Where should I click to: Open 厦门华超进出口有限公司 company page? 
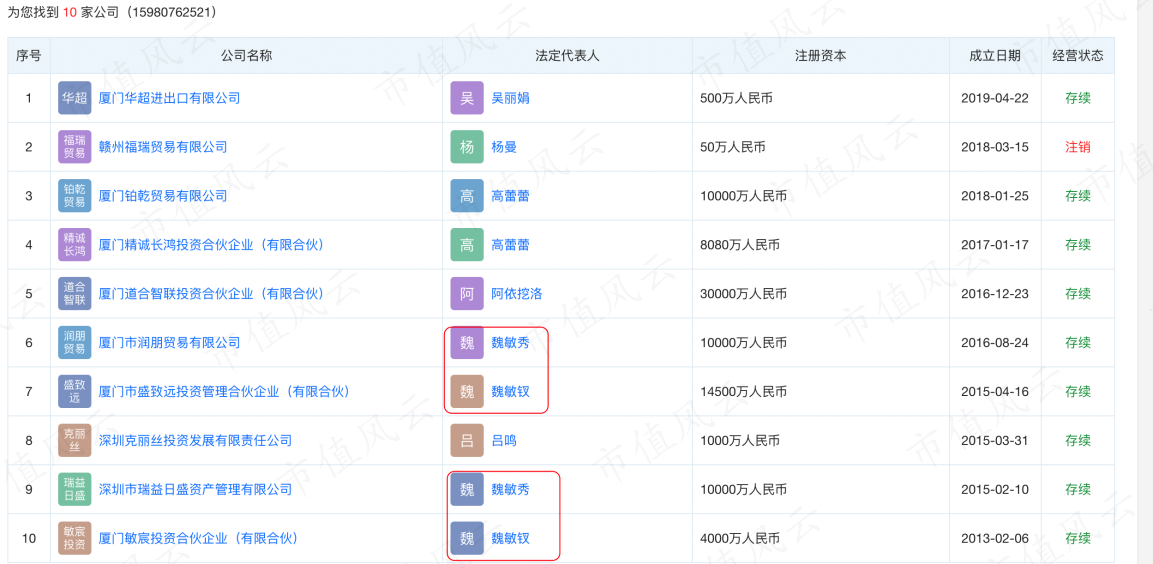coord(169,98)
